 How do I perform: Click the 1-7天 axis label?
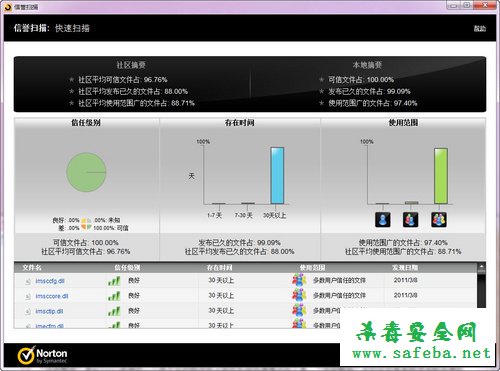[x=214, y=216]
